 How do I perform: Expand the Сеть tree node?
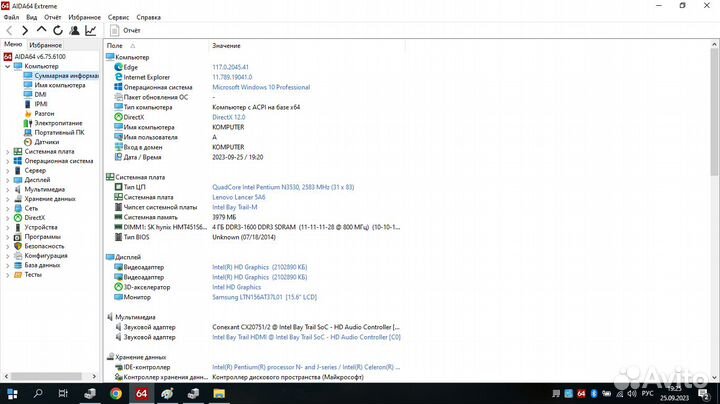pos(7,208)
